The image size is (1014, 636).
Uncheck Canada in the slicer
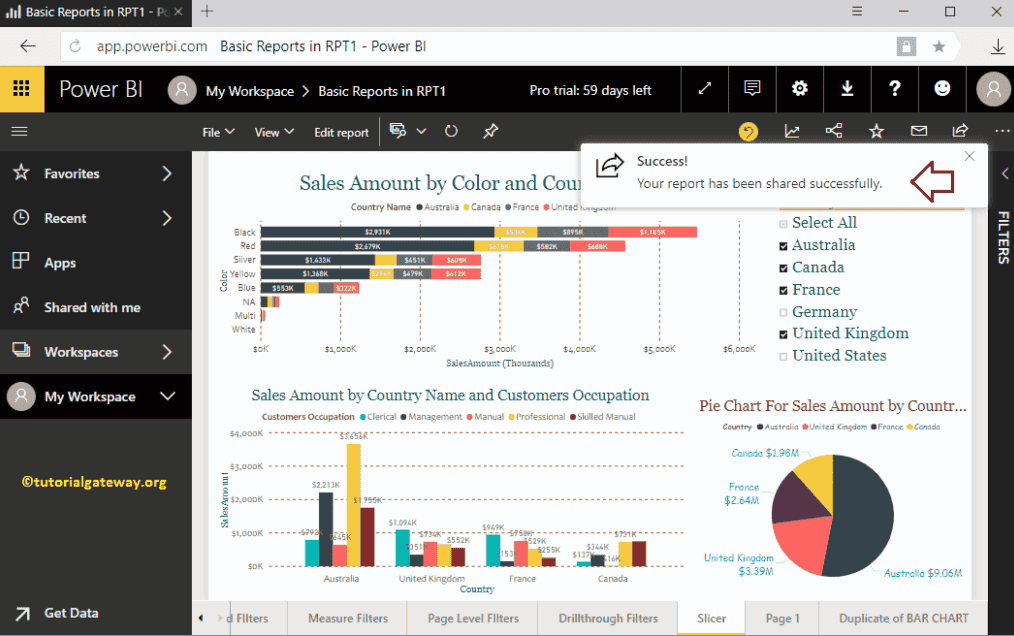783,268
